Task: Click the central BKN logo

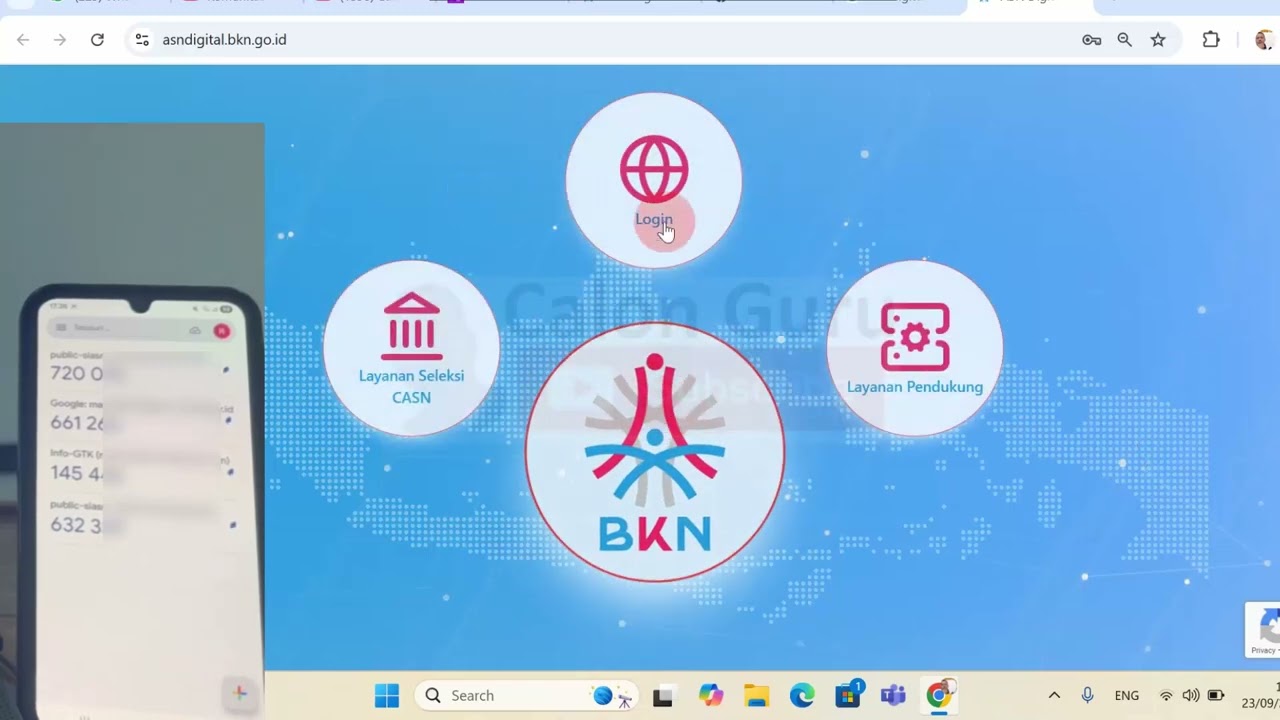Action: [x=655, y=451]
